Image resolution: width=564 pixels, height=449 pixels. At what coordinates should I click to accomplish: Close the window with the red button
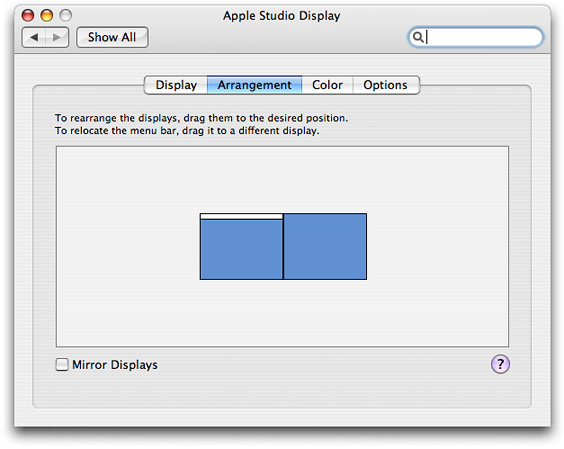(28, 15)
